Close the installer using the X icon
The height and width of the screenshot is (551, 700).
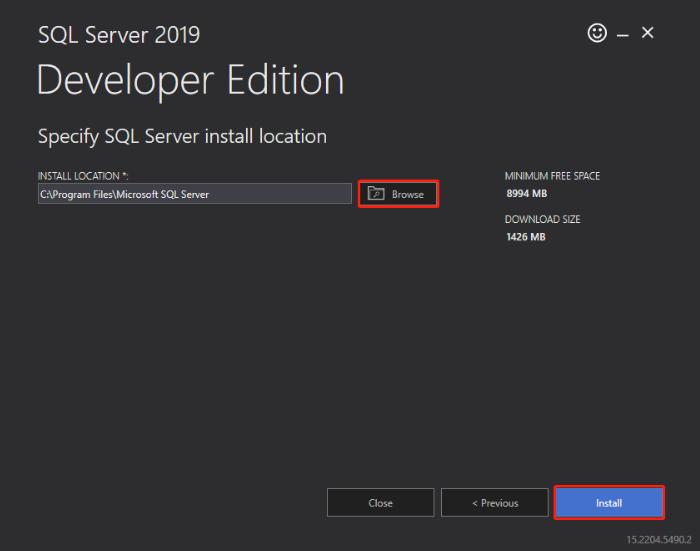click(648, 33)
